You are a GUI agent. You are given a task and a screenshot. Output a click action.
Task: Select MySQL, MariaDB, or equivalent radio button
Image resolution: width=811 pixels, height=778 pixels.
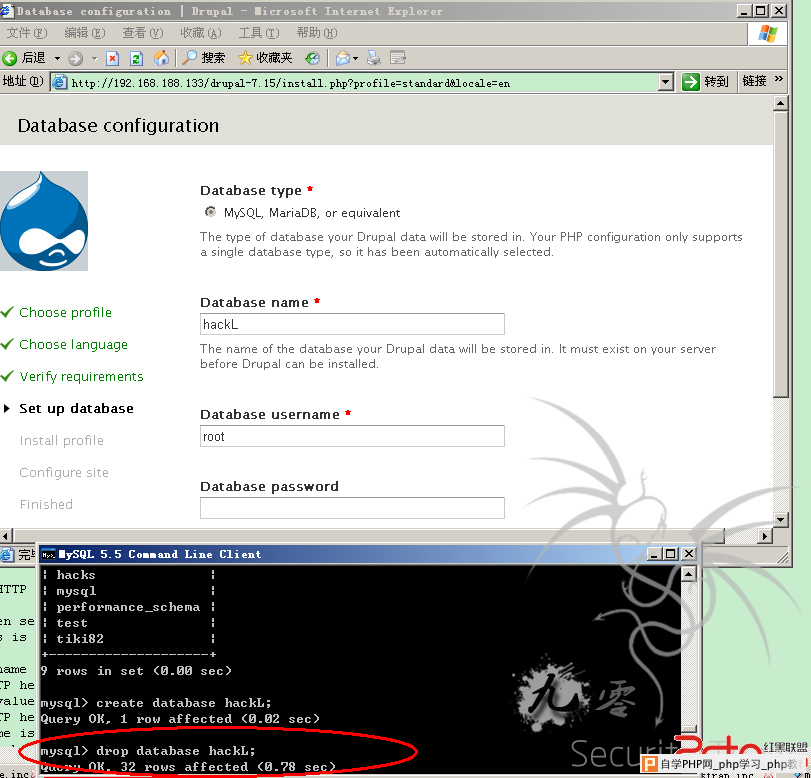click(x=210, y=212)
